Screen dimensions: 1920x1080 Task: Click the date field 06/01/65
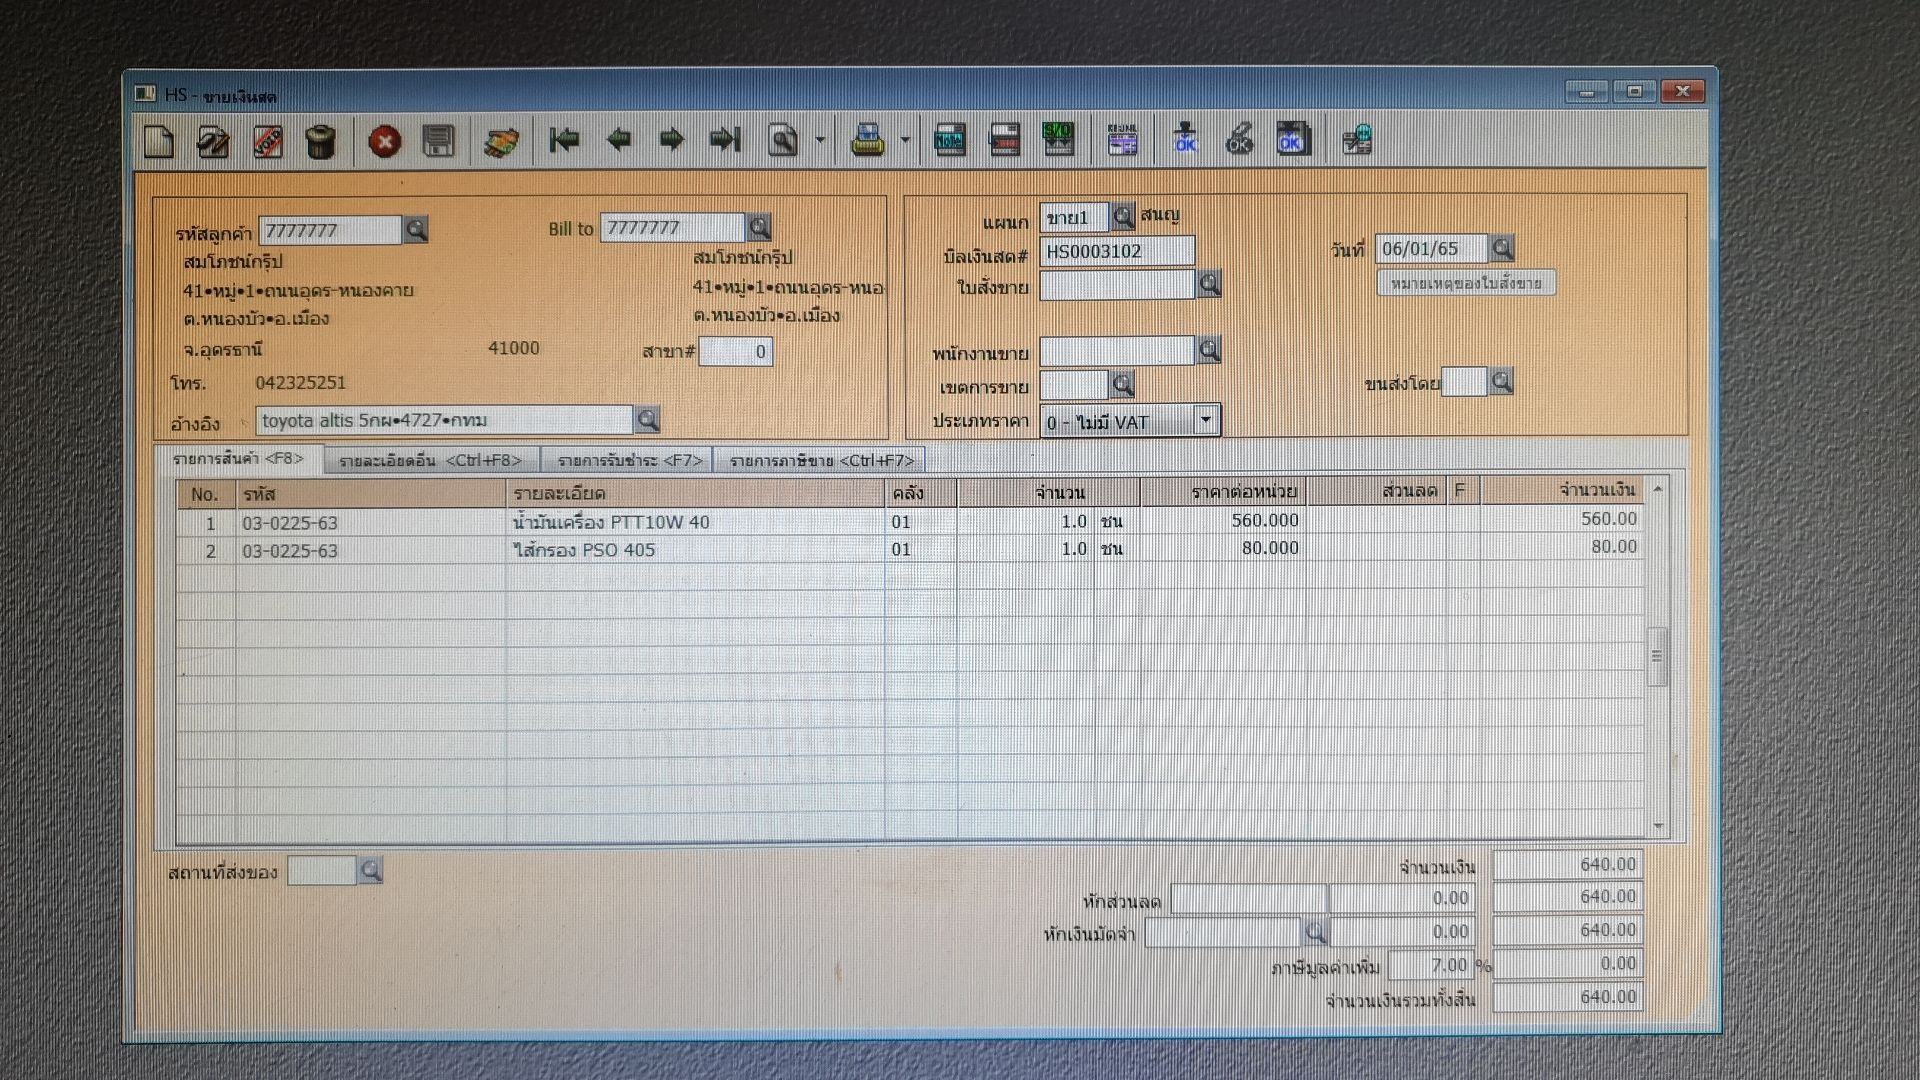coord(1432,248)
